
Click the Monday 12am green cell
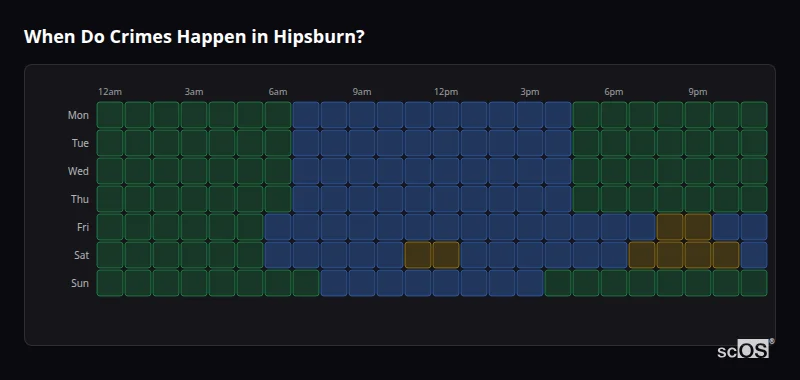coord(110,115)
